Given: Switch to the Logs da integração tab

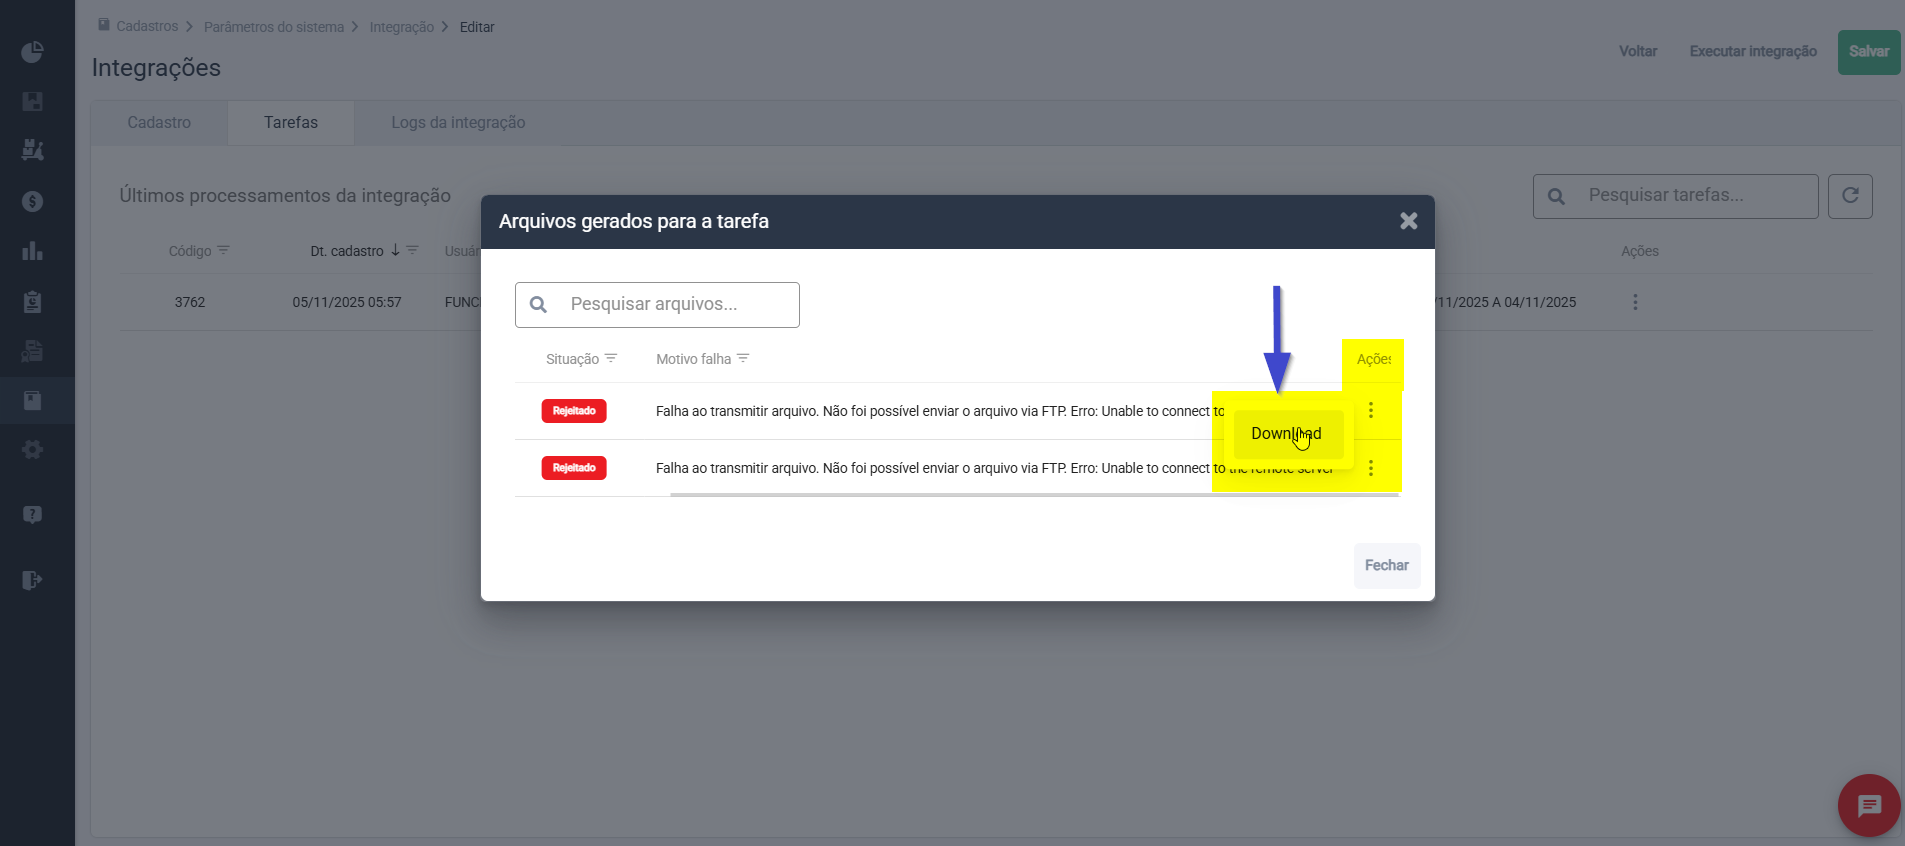Looking at the screenshot, I should [458, 123].
